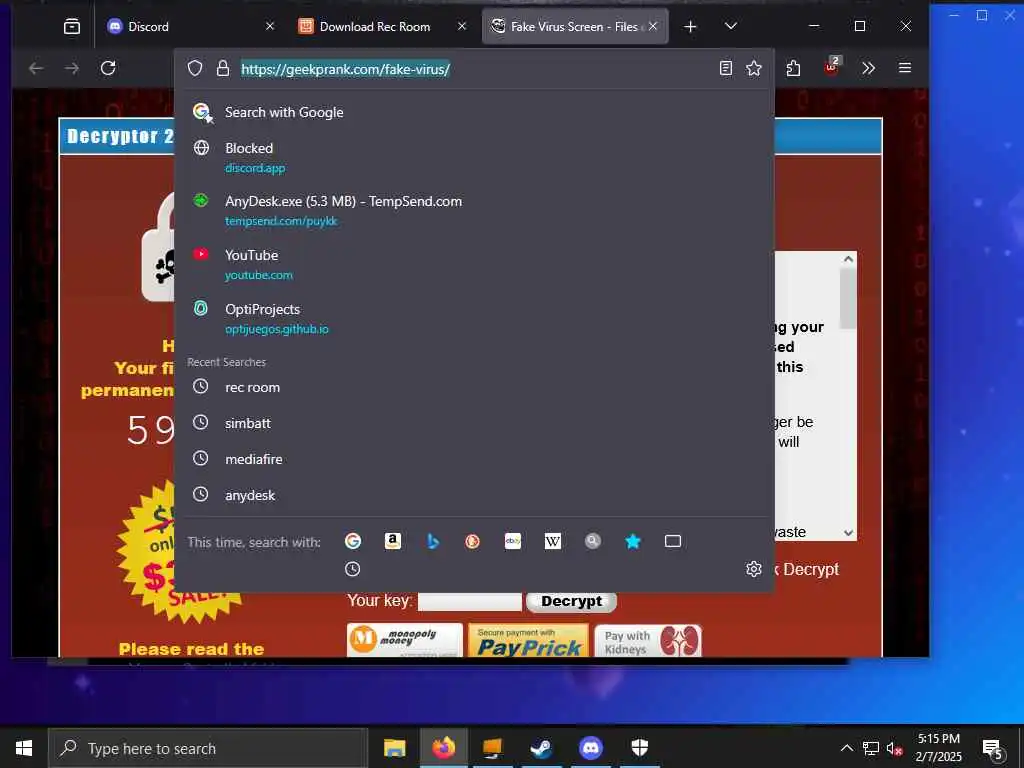The width and height of the screenshot is (1024, 768).
Task: Search open tabs with the tab icon
Action: 673,541
